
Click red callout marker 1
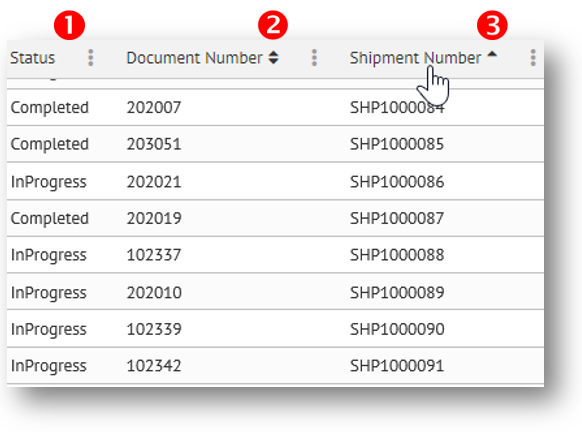point(69,25)
